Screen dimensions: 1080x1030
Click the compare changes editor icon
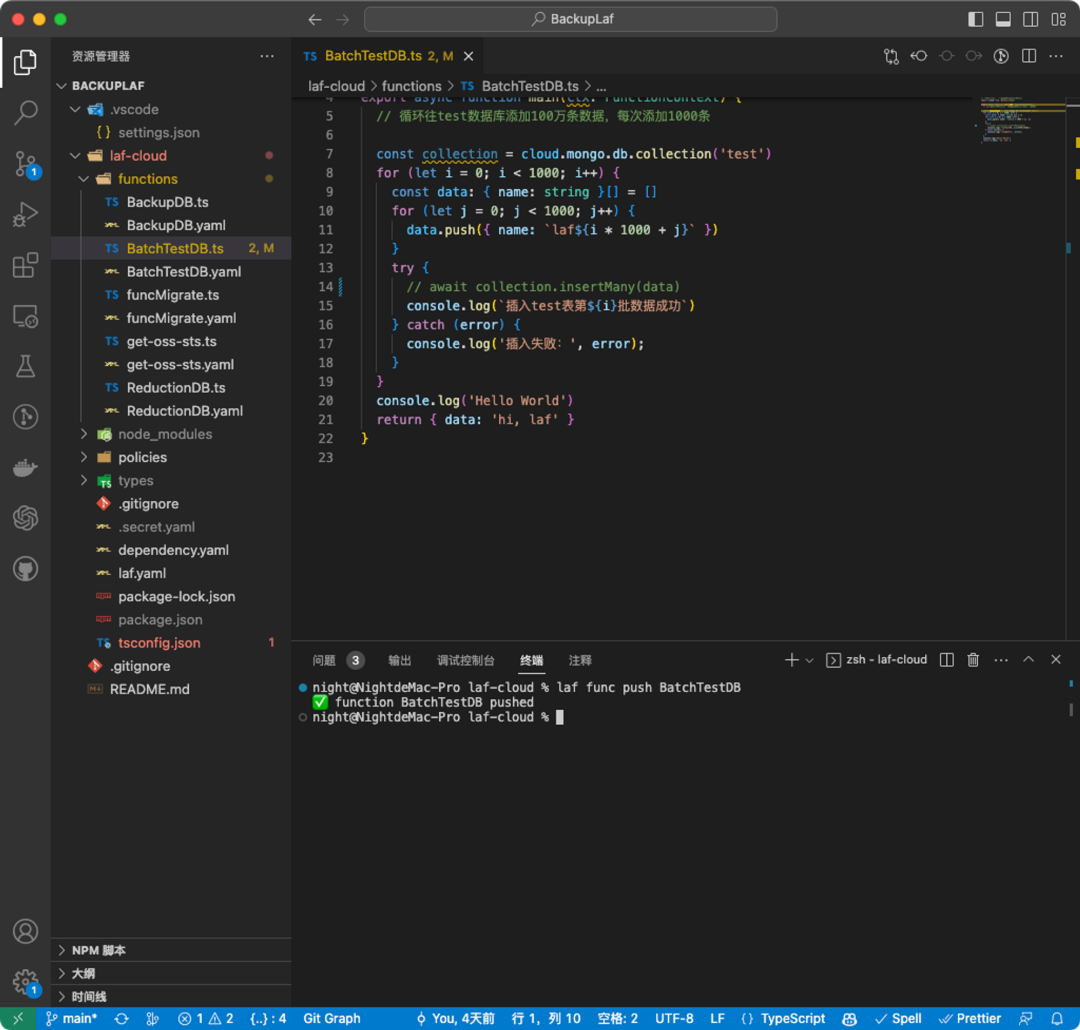click(x=891, y=56)
